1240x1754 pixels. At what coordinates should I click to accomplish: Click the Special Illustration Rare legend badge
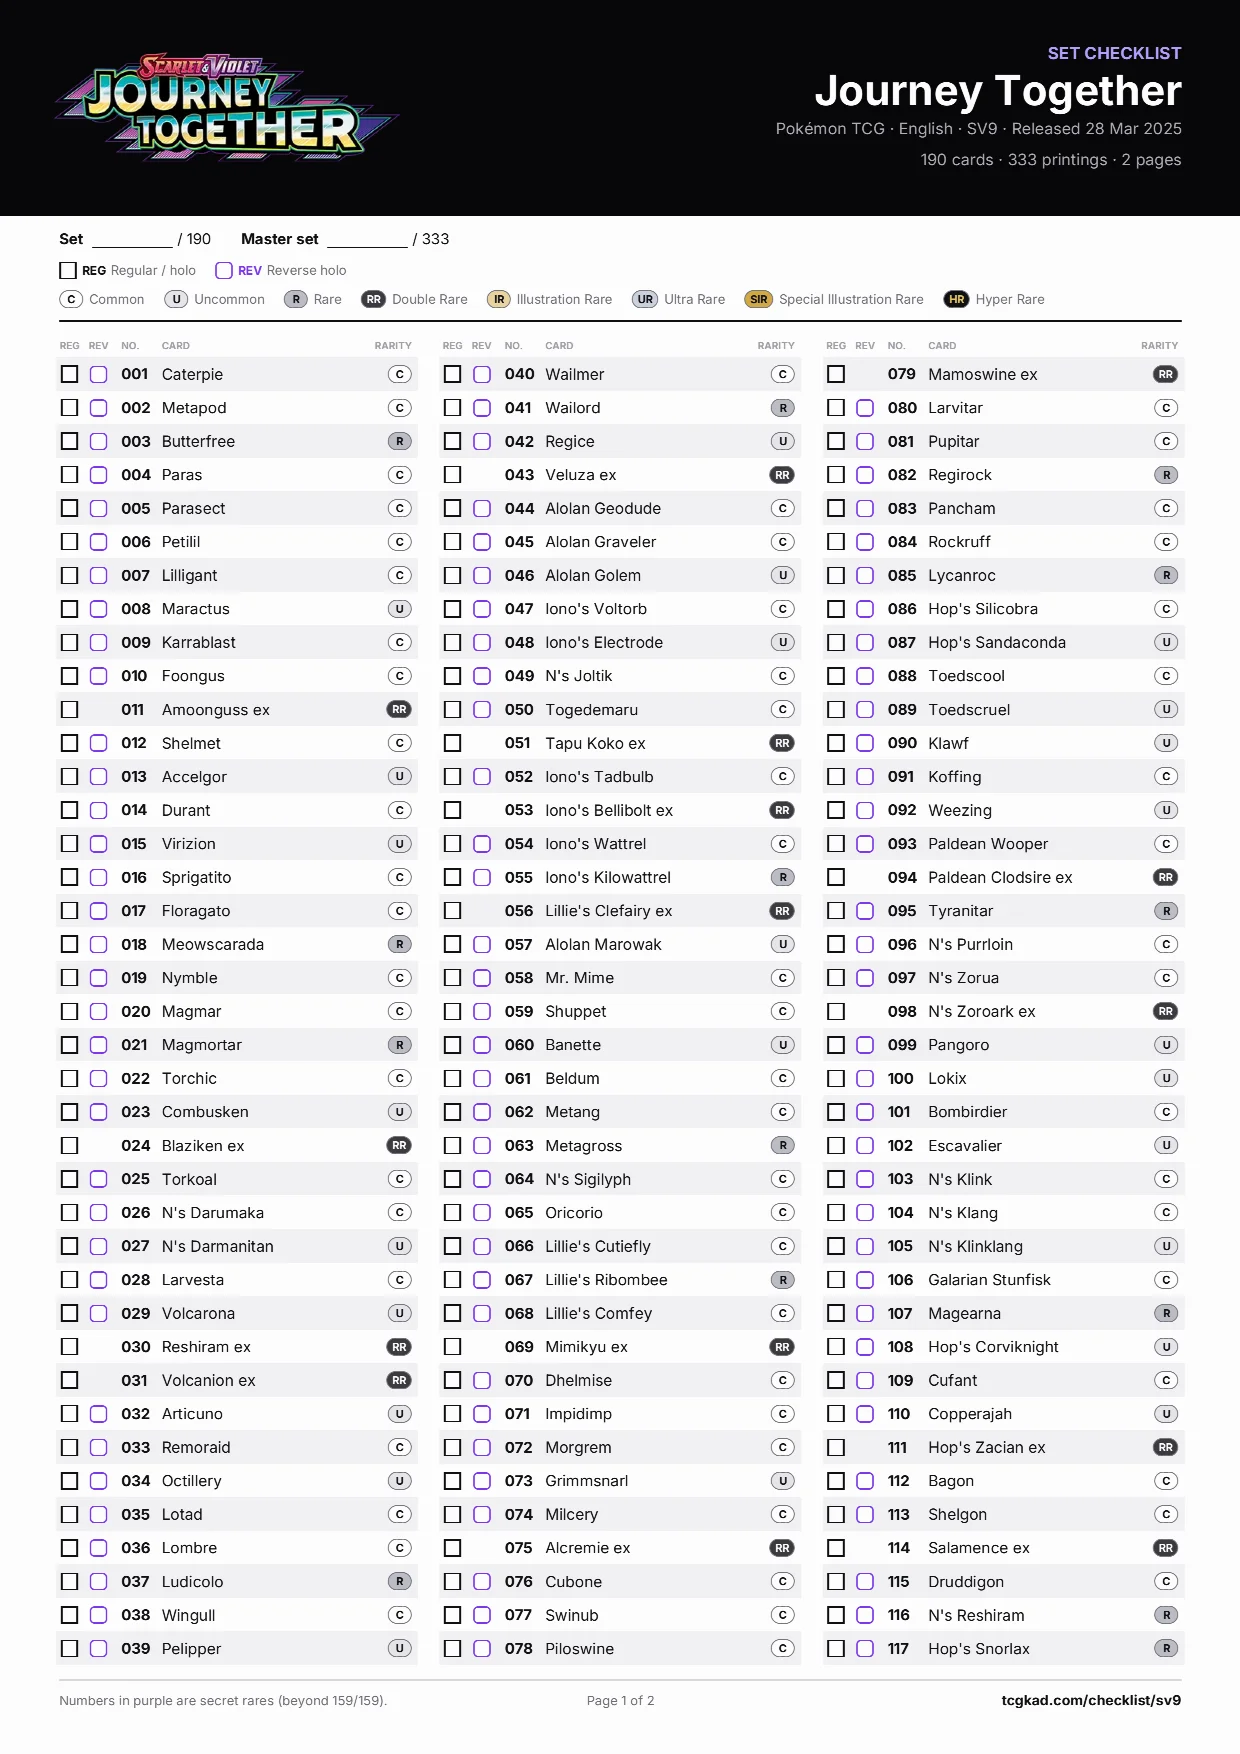pyautogui.click(x=759, y=299)
